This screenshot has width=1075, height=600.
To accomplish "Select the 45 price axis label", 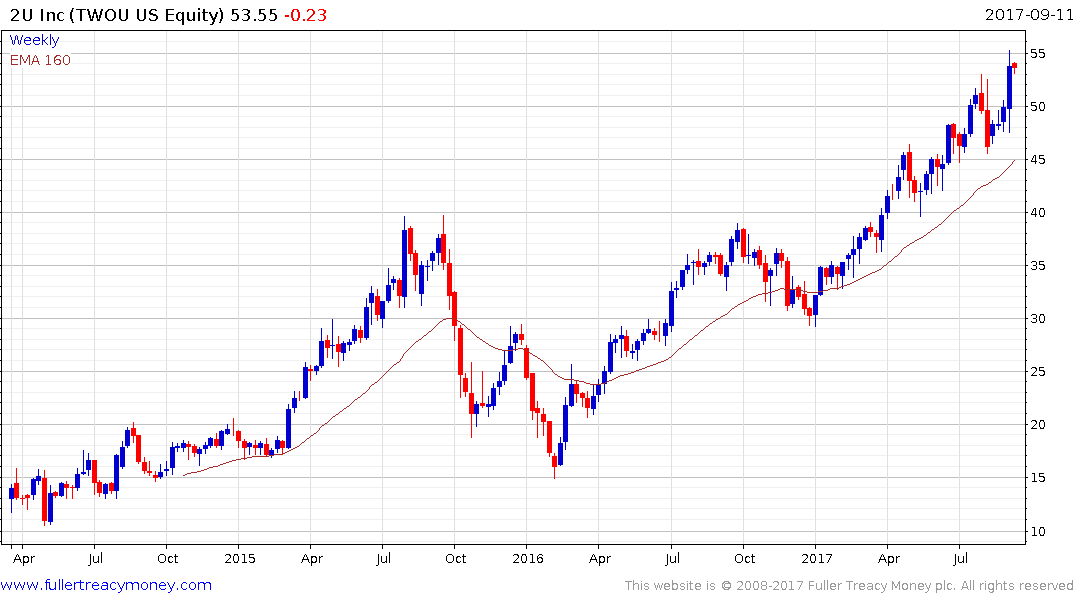I will 1037,160.
